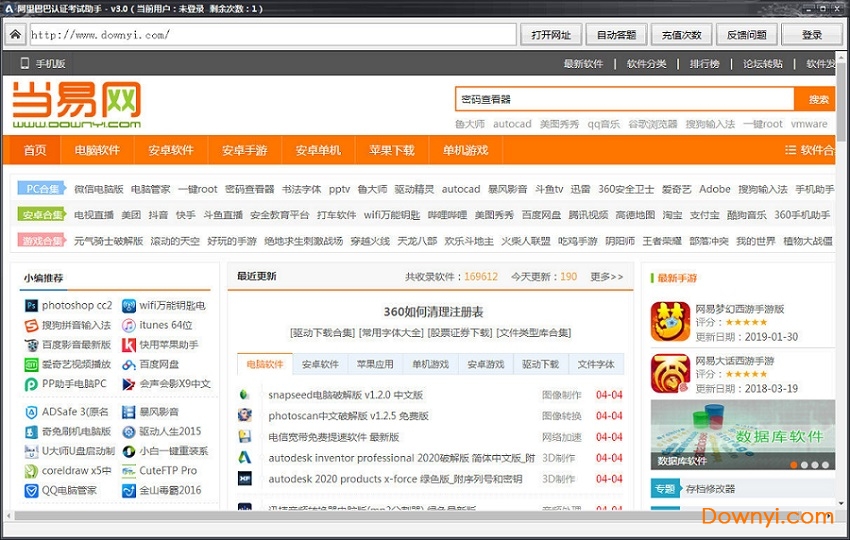This screenshot has width=850, height=540.
Task: Click the Autodesk Inventor list icon
Action: click(x=245, y=458)
